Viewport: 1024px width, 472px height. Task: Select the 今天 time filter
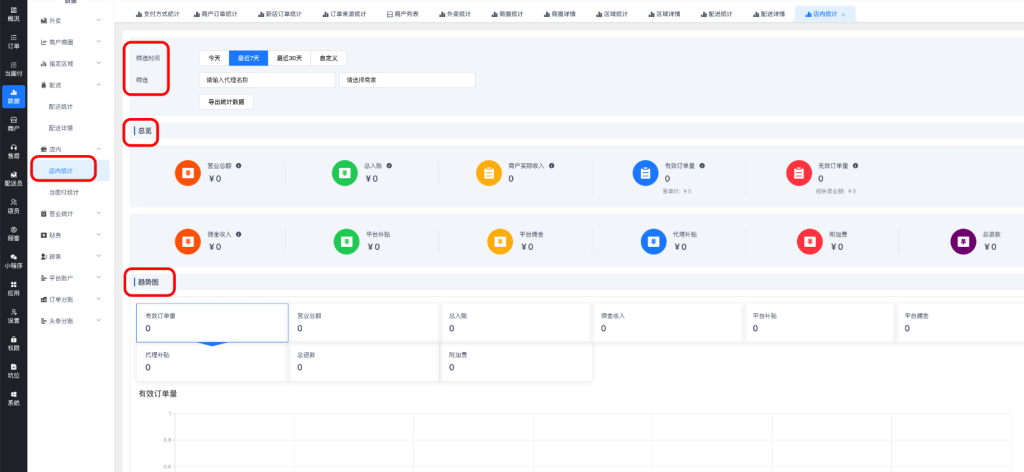coord(213,58)
